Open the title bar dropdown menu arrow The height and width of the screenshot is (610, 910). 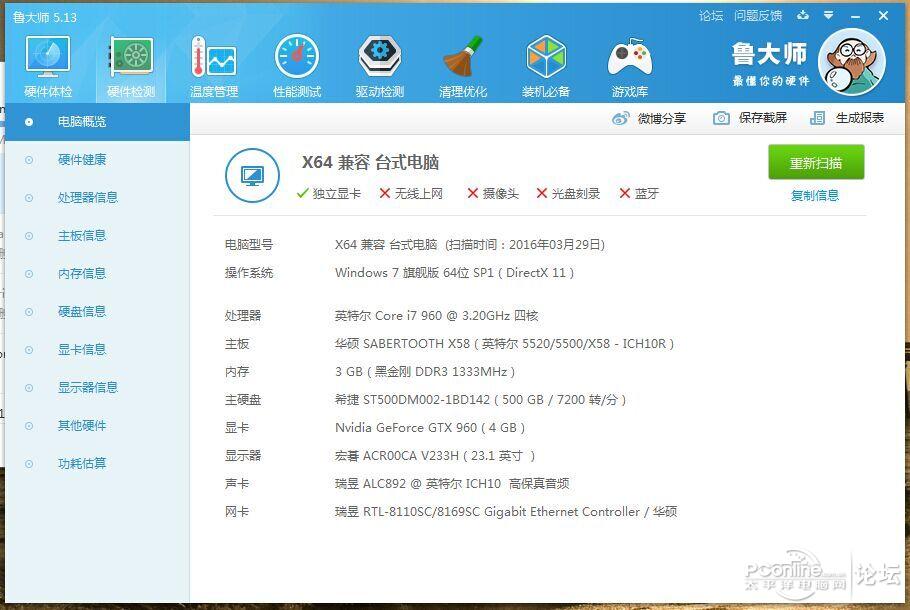pos(829,15)
